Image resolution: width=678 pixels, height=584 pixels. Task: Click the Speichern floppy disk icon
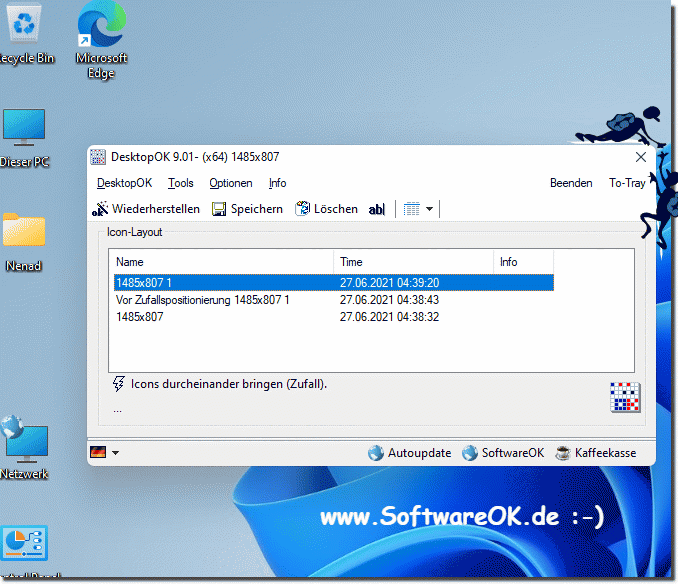click(x=219, y=209)
